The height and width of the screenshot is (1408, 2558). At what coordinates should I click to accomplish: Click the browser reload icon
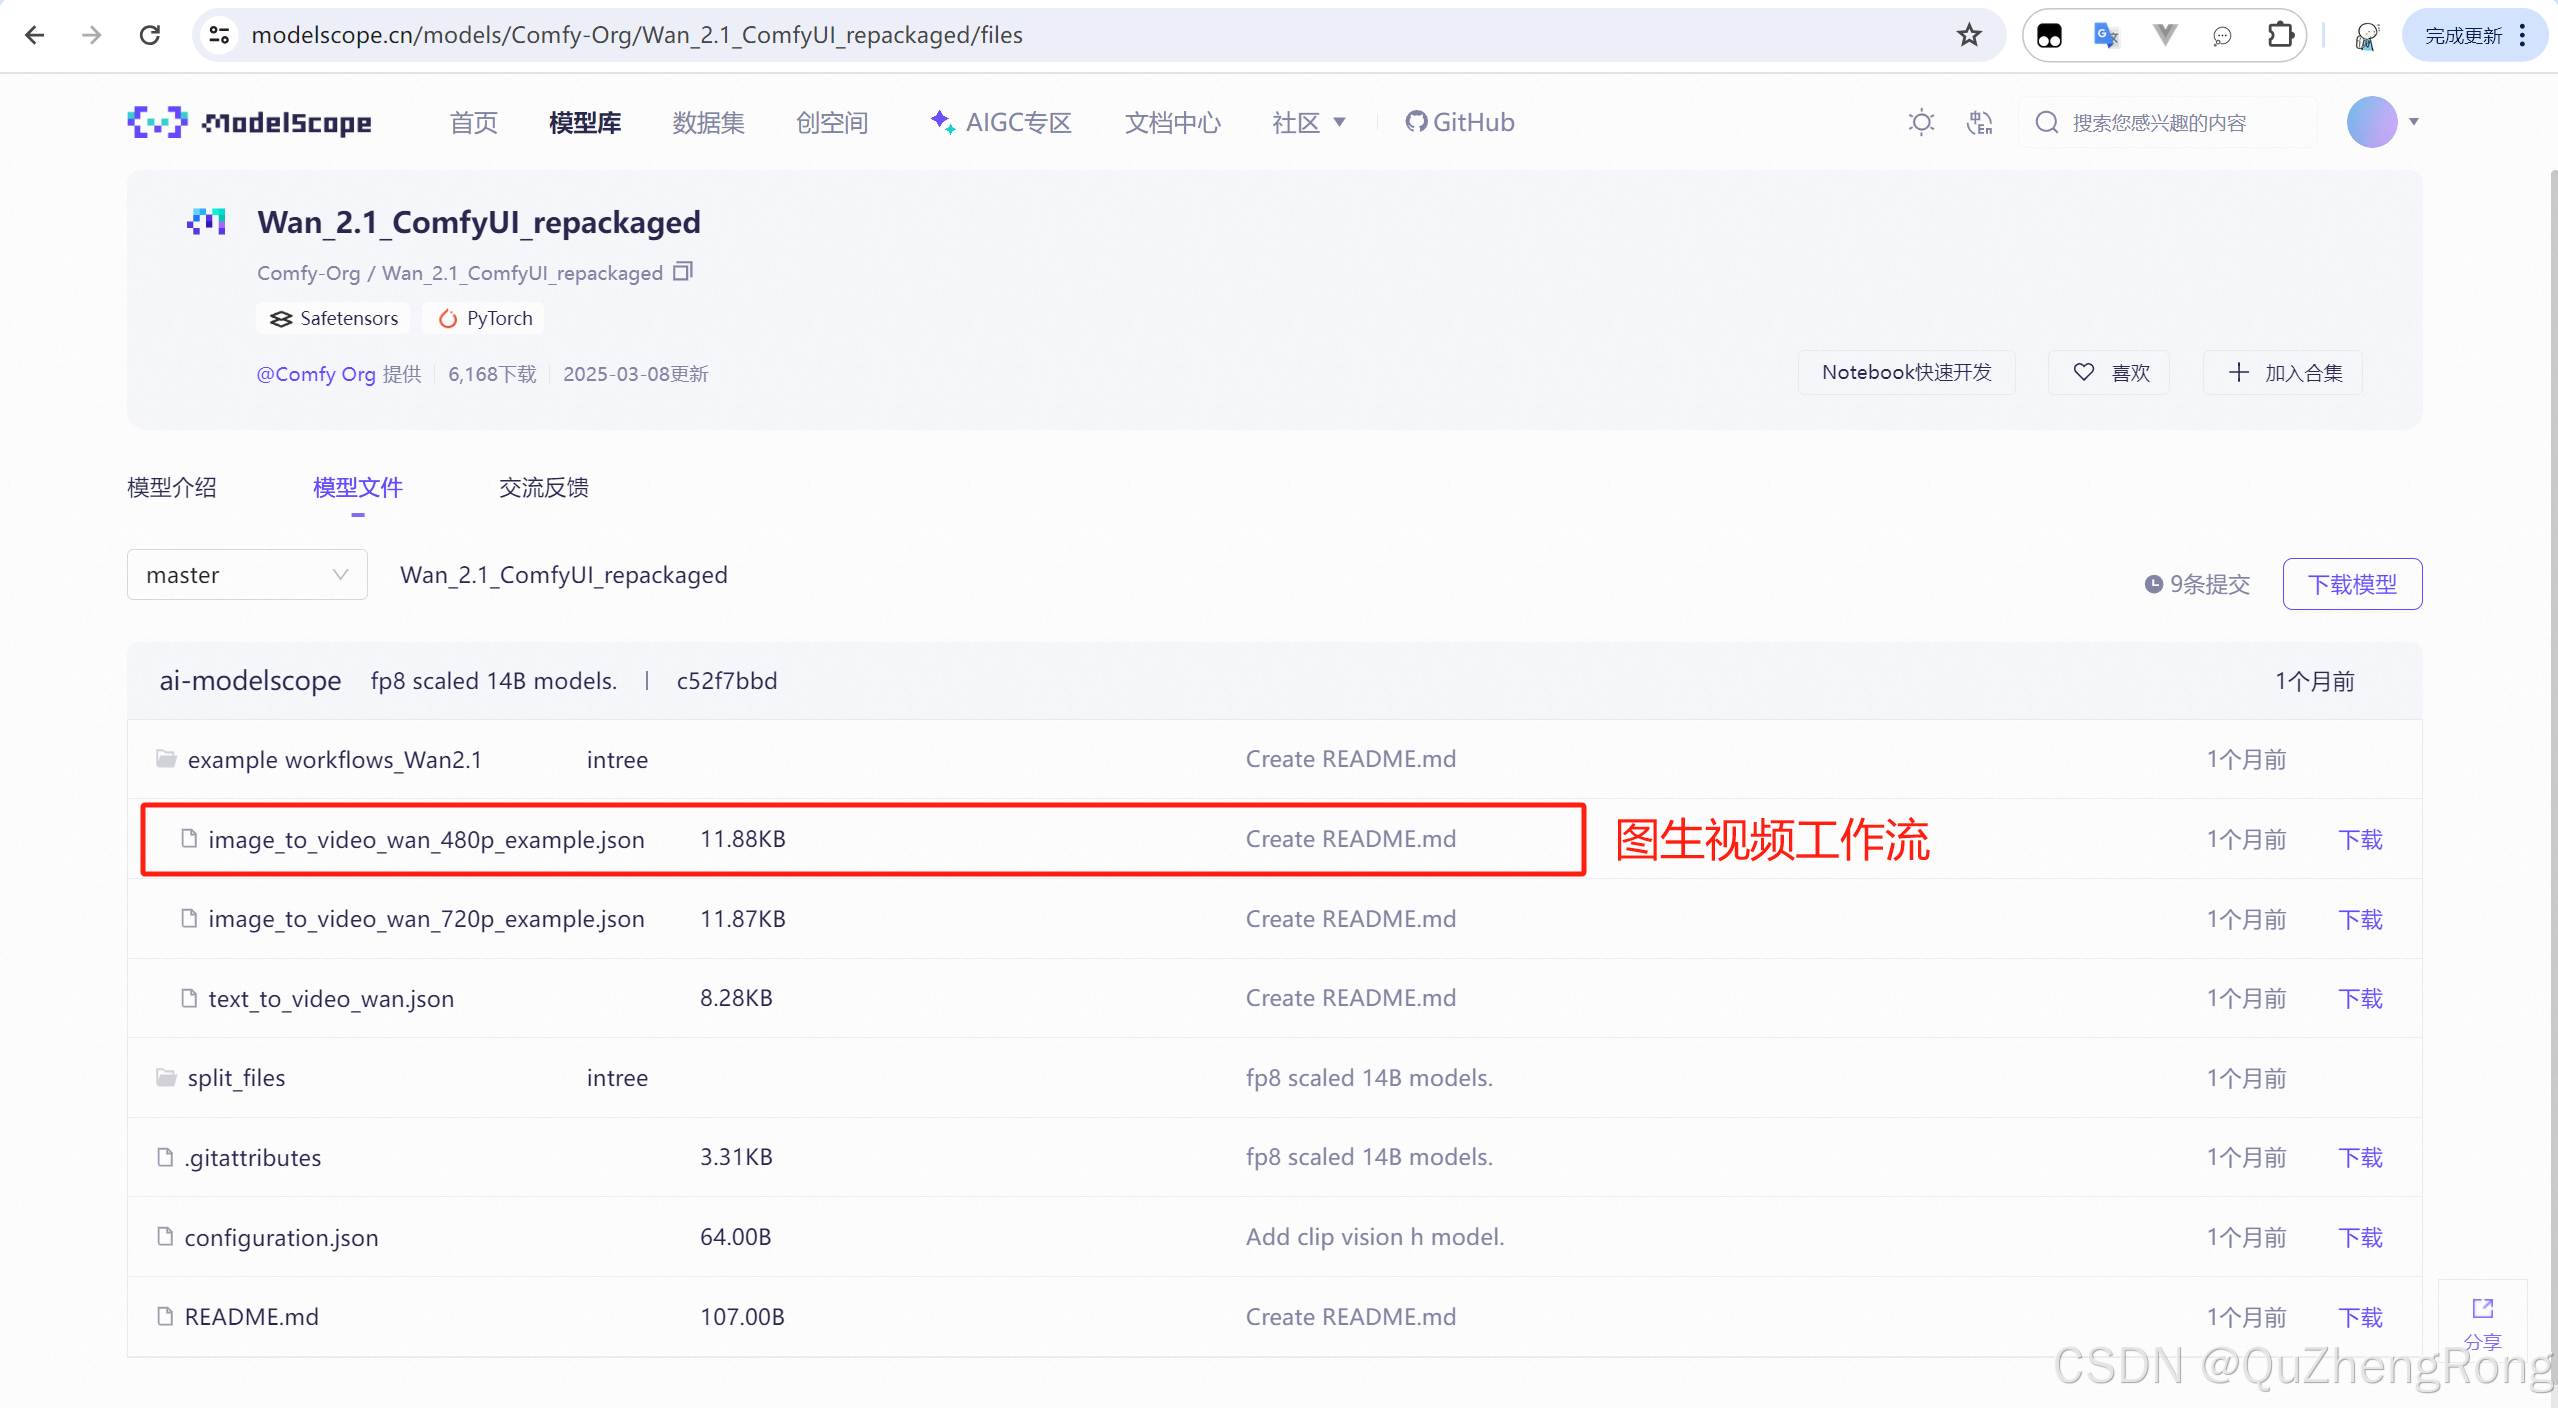(150, 35)
